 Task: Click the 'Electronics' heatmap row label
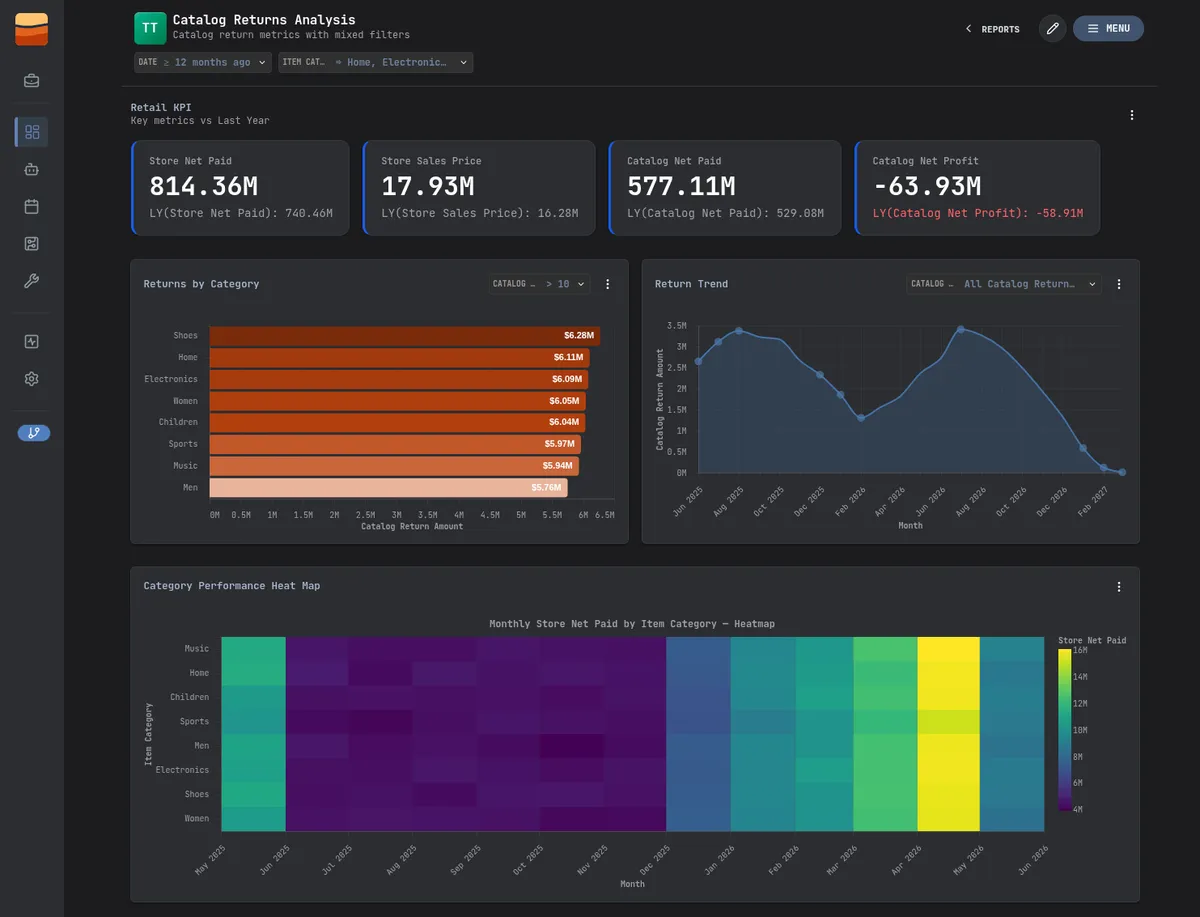pyautogui.click(x=182, y=770)
